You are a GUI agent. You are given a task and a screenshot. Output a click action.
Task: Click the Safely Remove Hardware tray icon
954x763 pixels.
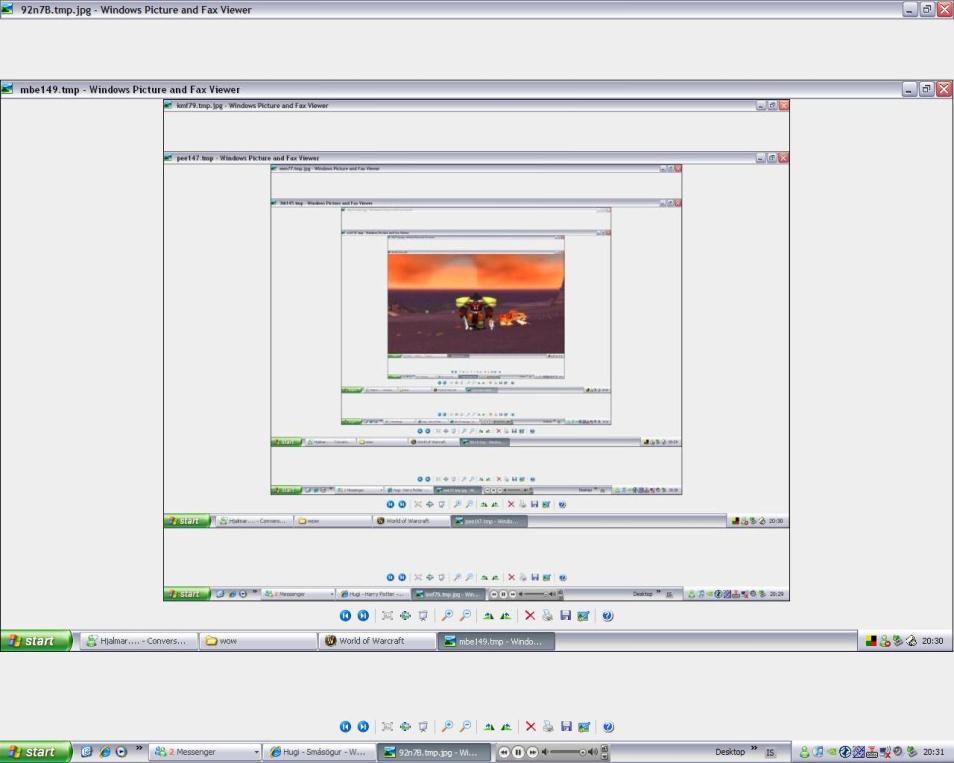coord(912,753)
